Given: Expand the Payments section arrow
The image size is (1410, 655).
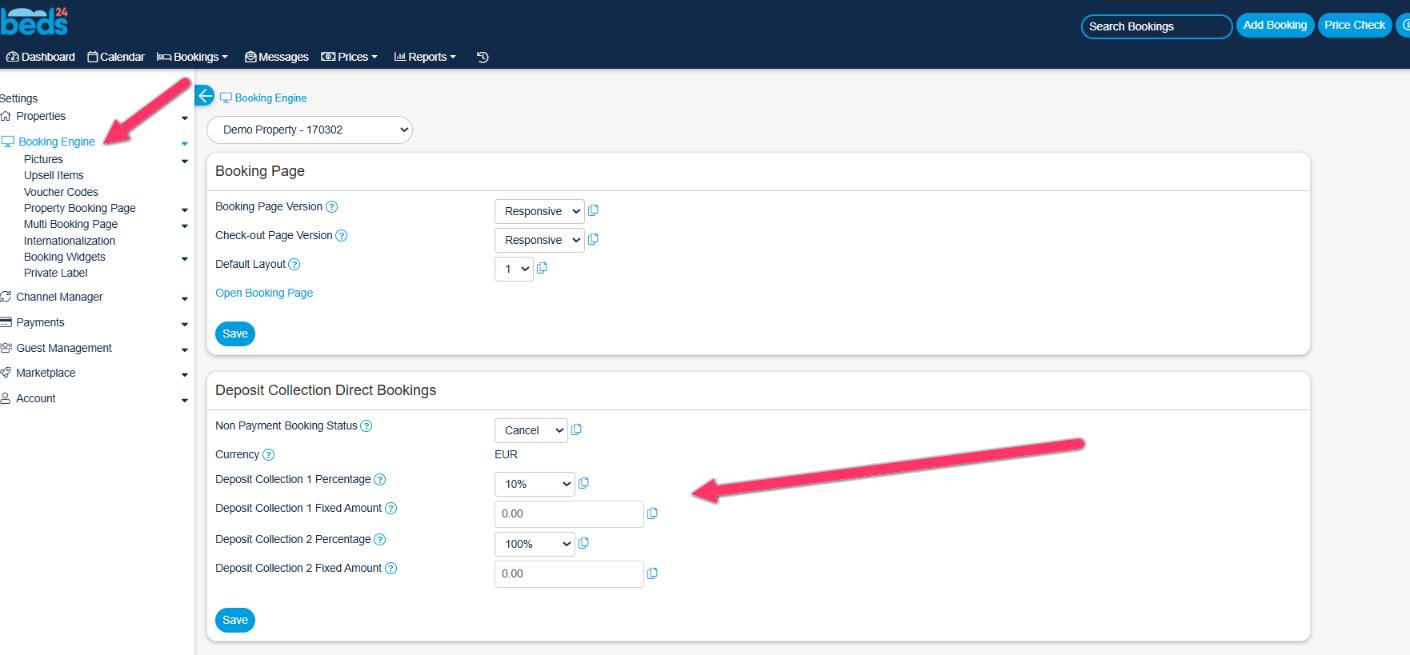Looking at the screenshot, I should click(185, 325).
